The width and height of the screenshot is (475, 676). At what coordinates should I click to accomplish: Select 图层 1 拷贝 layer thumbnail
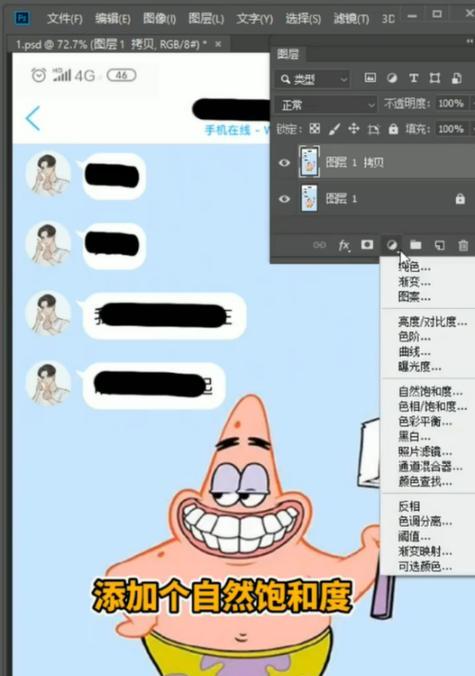pos(309,162)
